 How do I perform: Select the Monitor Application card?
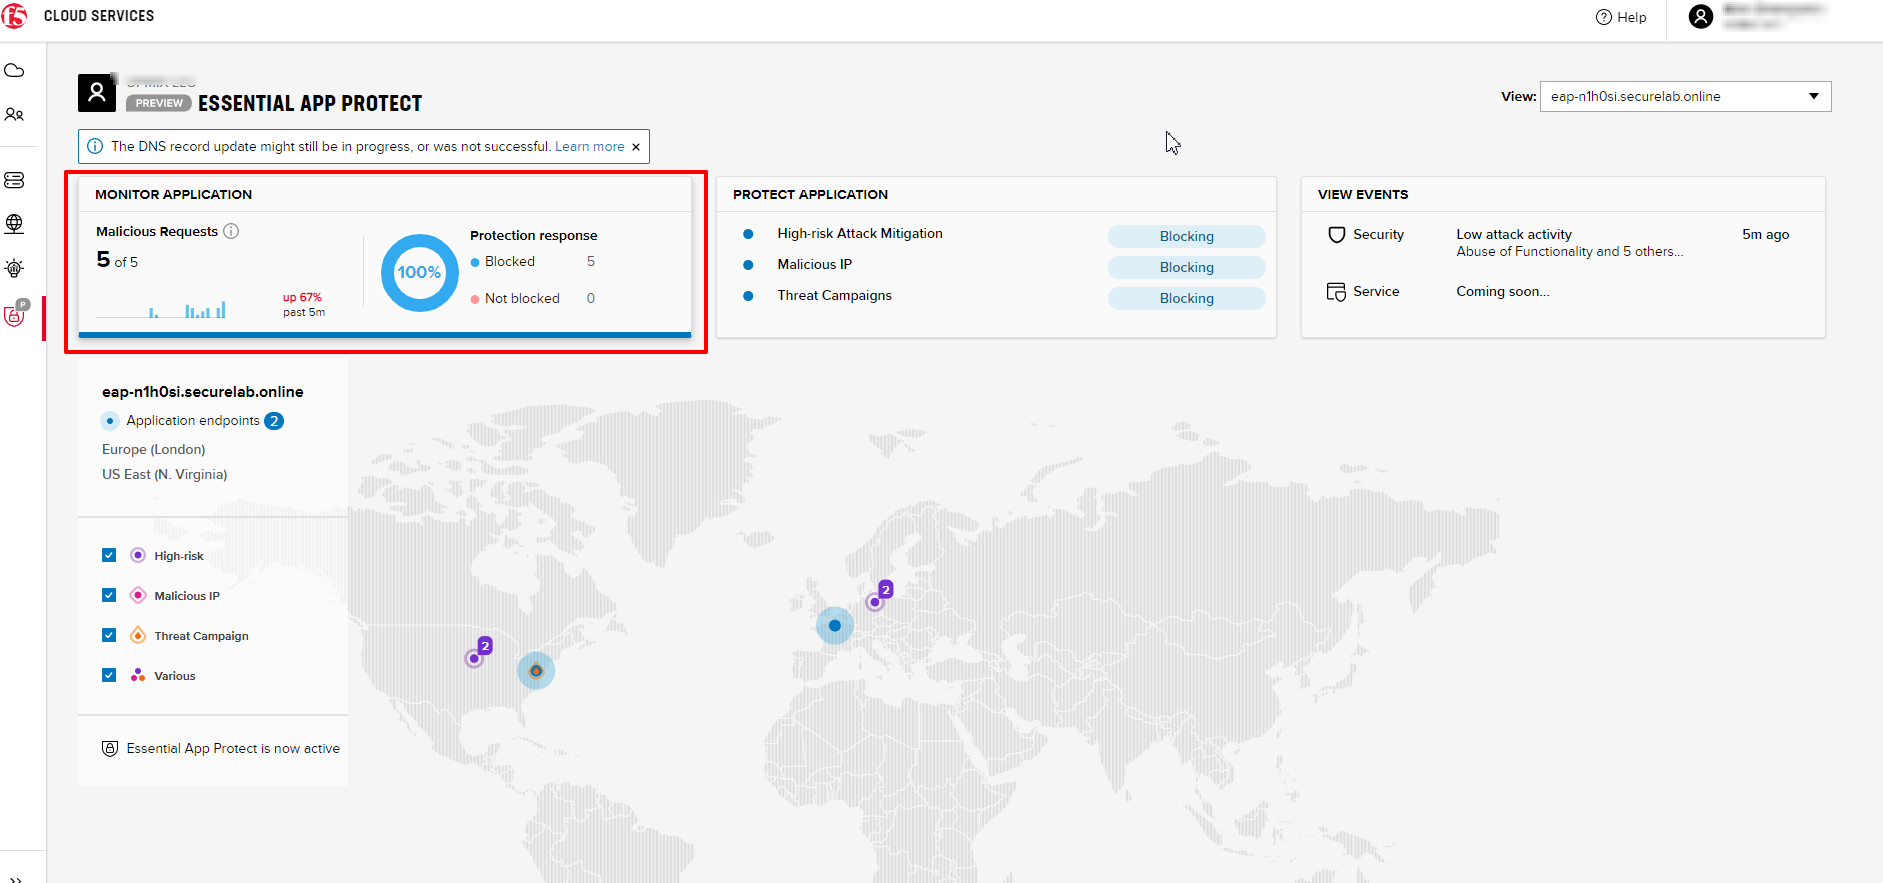[385, 258]
